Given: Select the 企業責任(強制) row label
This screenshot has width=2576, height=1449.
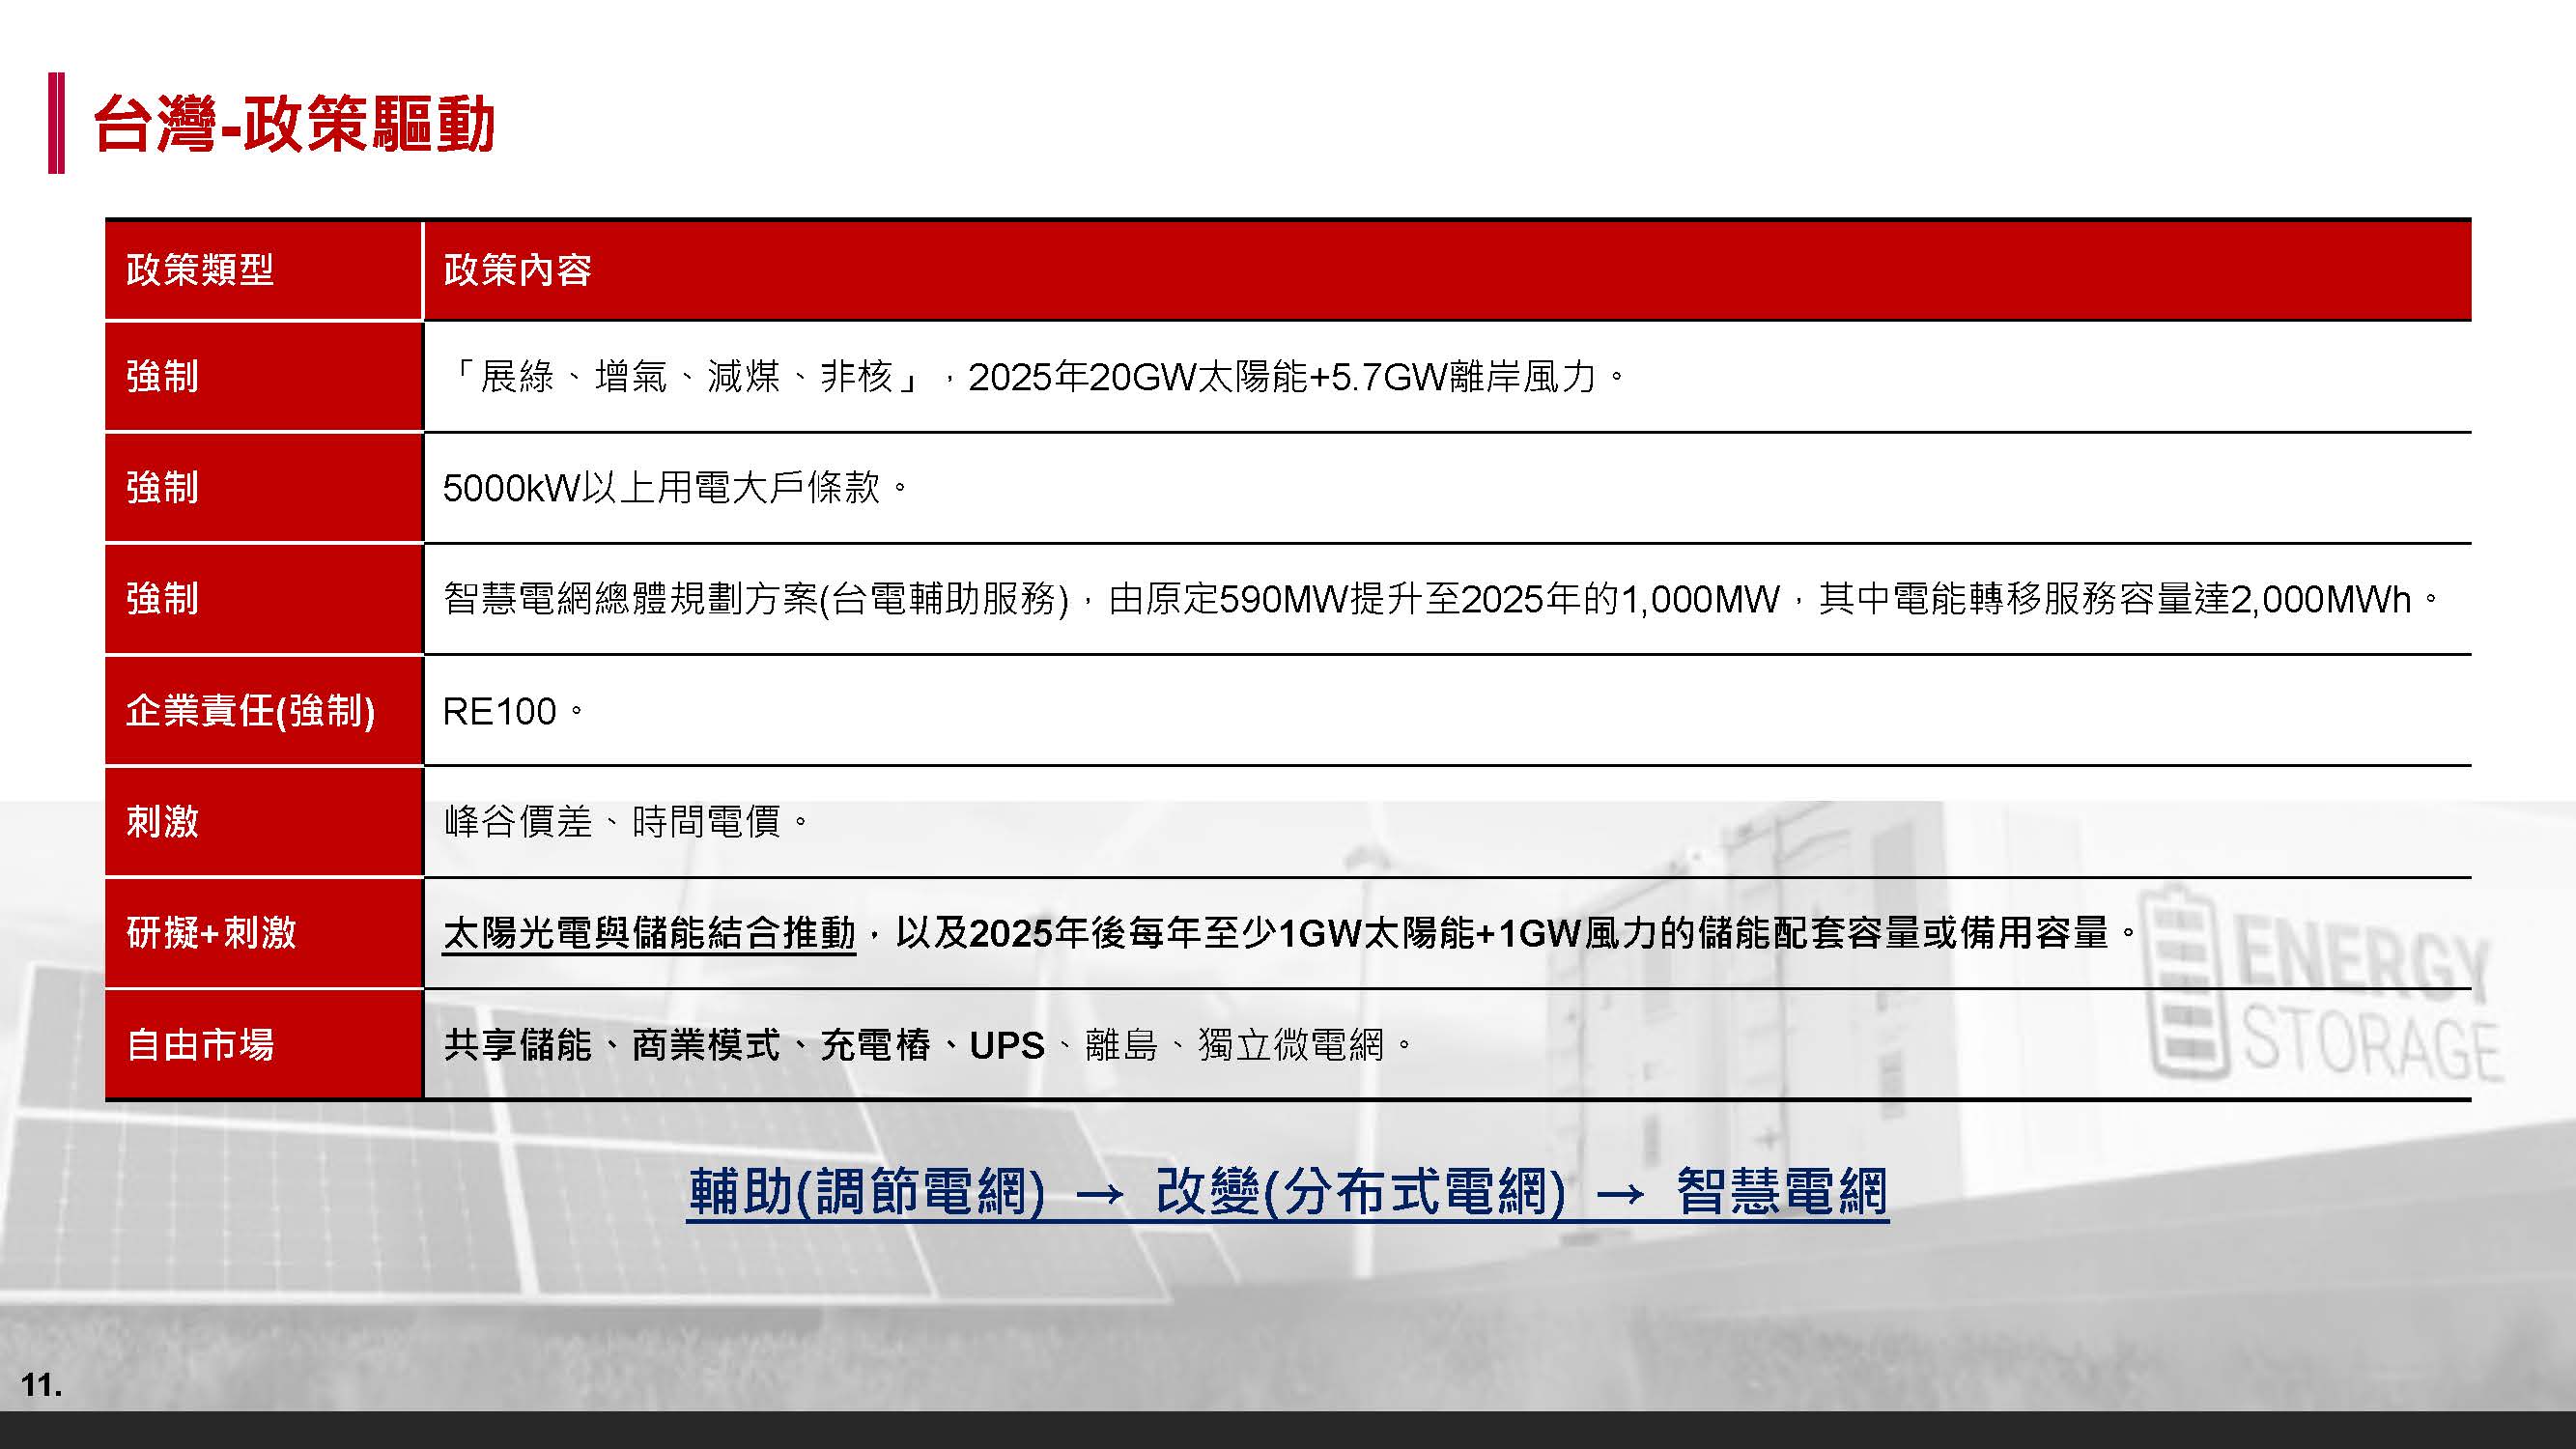Looking at the screenshot, I should coord(250,711).
